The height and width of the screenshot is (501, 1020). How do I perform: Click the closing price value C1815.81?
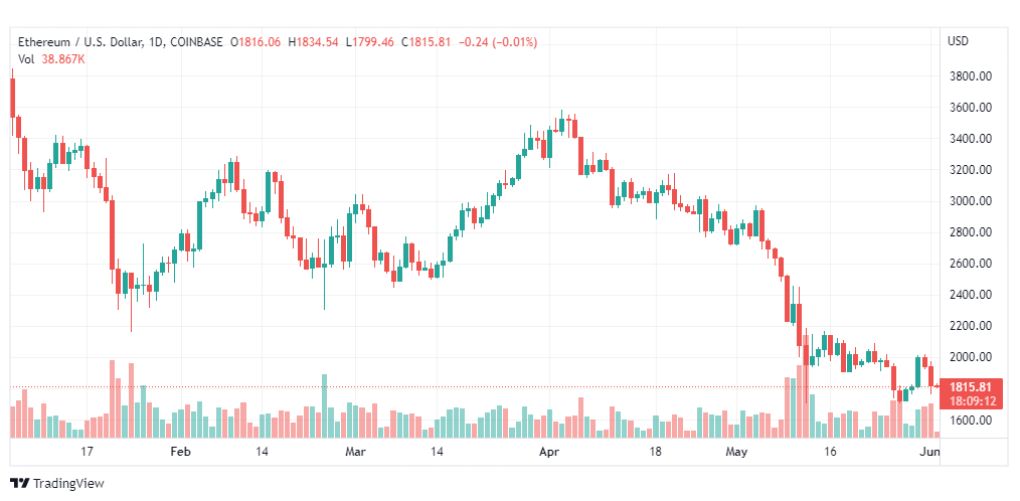tap(426, 42)
